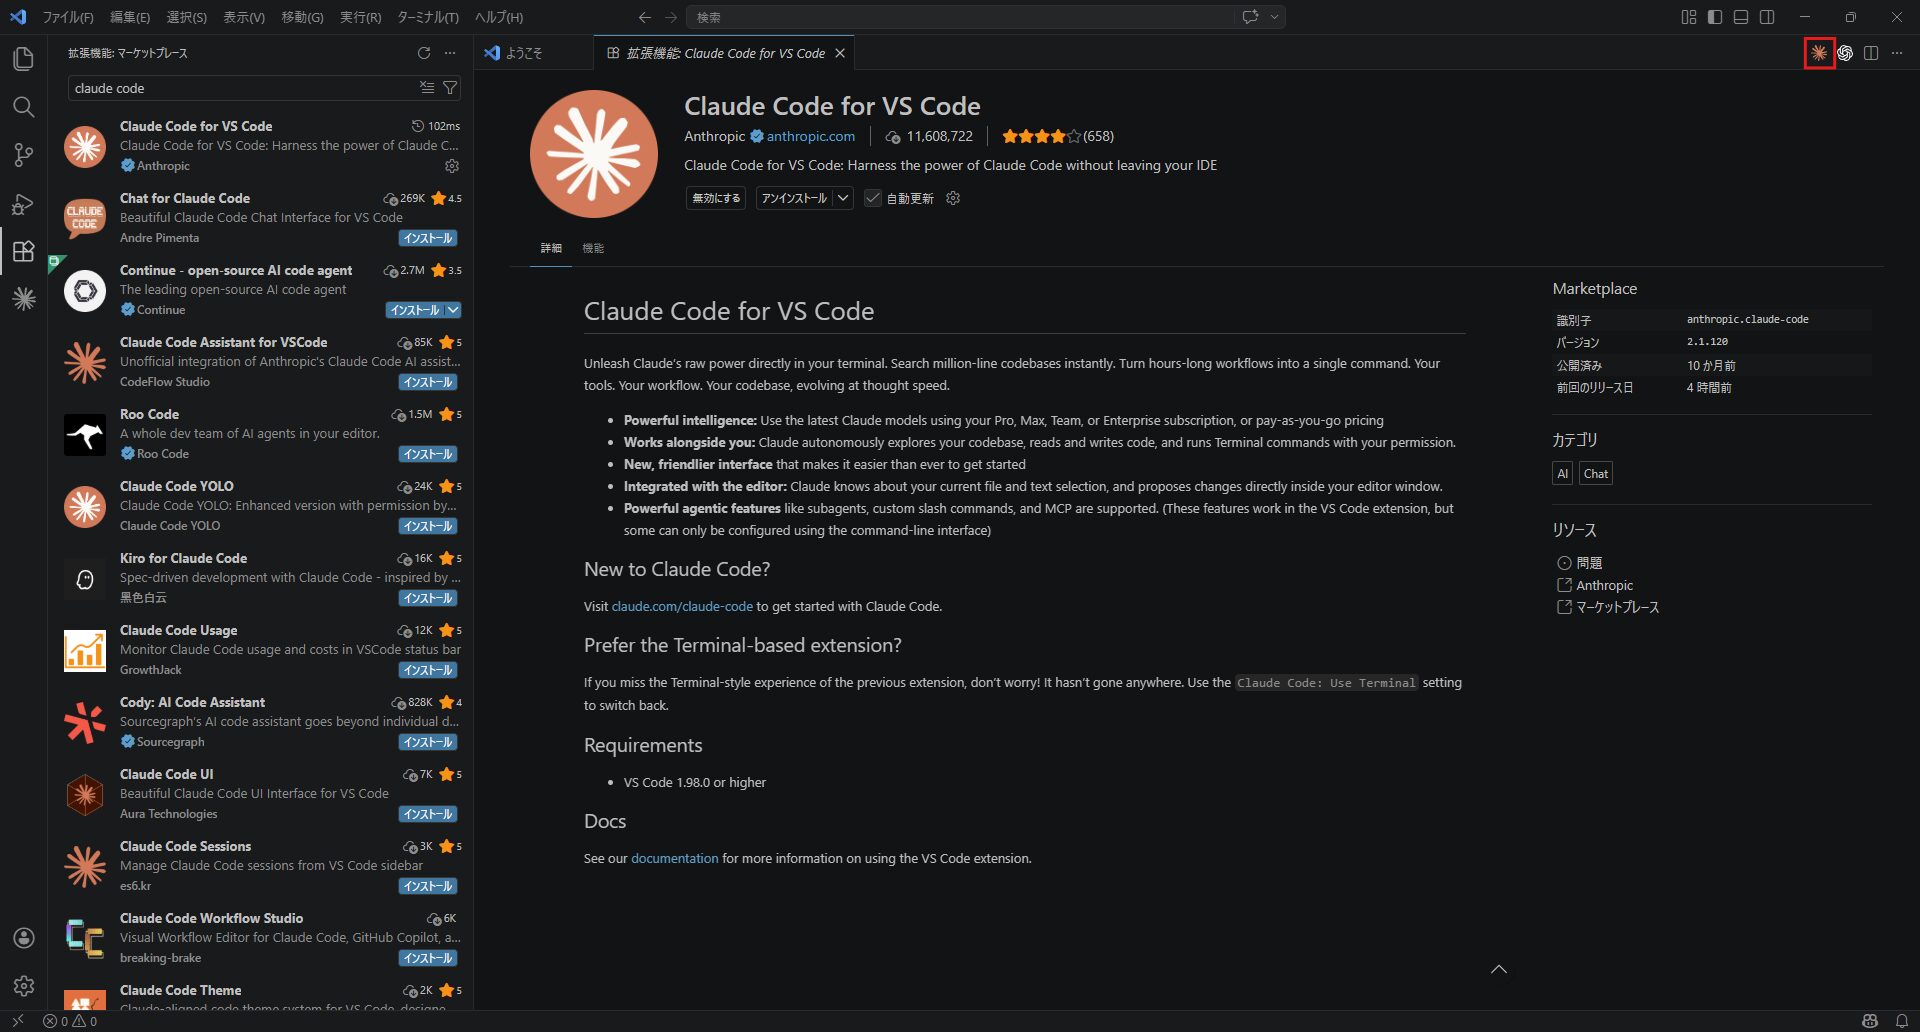Open the extensions filter funnel
This screenshot has width=1920, height=1032.
point(451,88)
